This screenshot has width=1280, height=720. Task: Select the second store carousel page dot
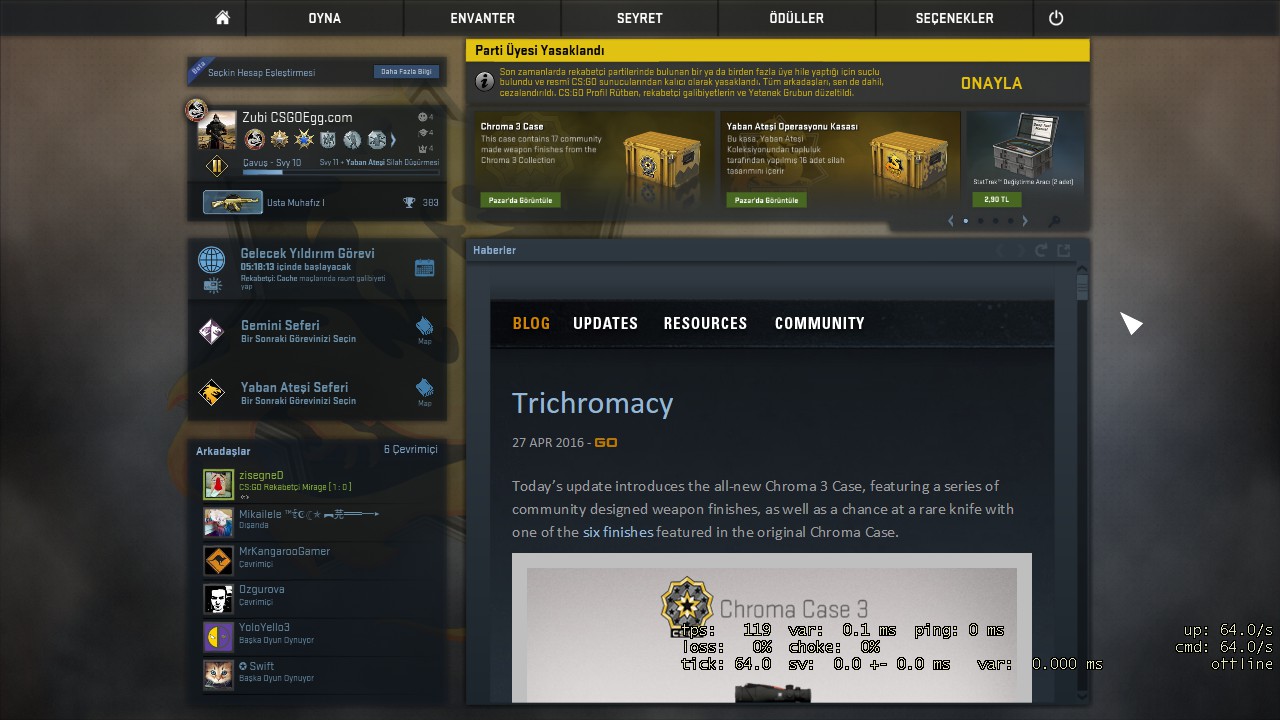(980, 221)
